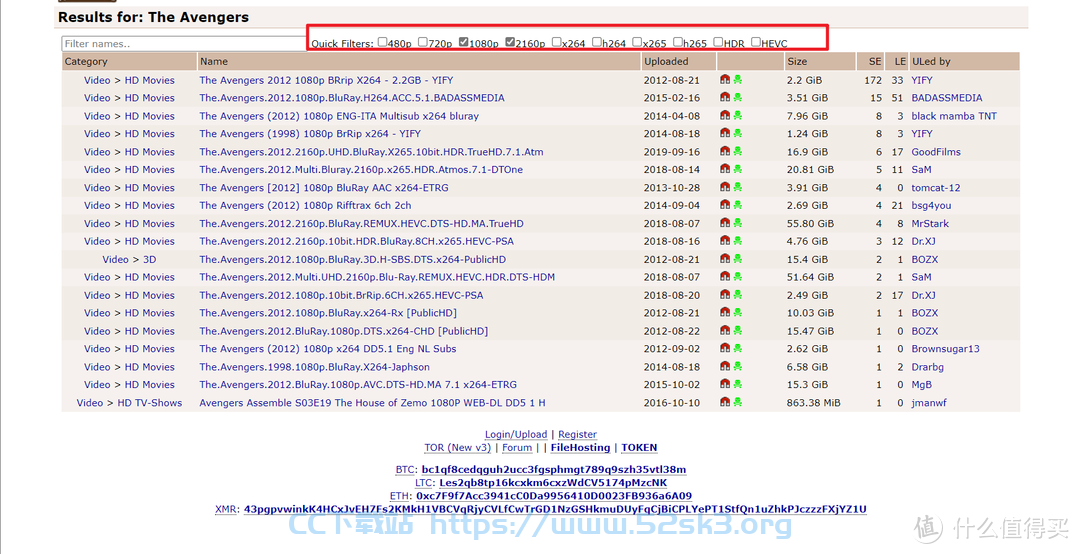Click magnet icon for 20.81 GiB DTOne torrent
This screenshot has width=1080, height=554.
(725, 169)
